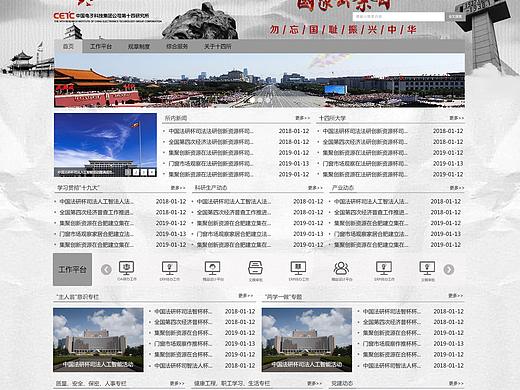Click 更多>> in the "两学一做"专题 section
The width and height of the screenshot is (520, 390).
[455, 296]
